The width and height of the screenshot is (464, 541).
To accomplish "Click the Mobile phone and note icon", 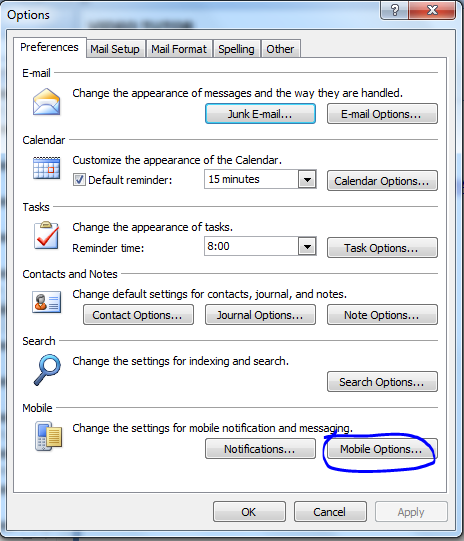I will pyautogui.click(x=48, y=436).
